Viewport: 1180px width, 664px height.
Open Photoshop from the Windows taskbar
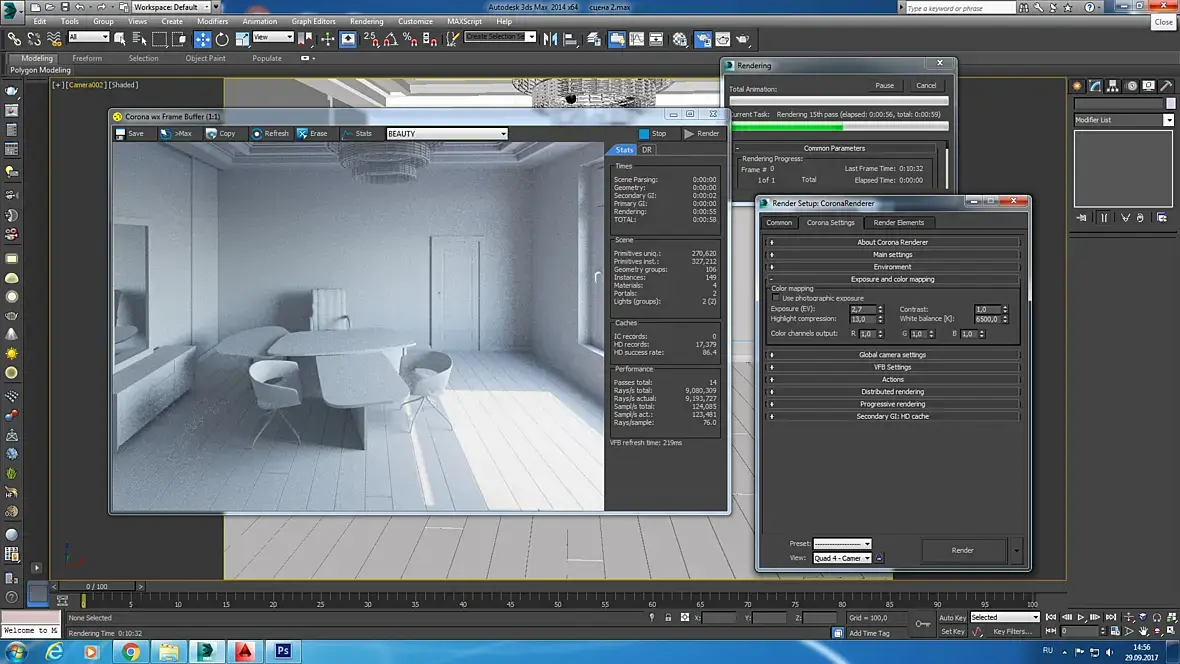click(x=283, y=651)
